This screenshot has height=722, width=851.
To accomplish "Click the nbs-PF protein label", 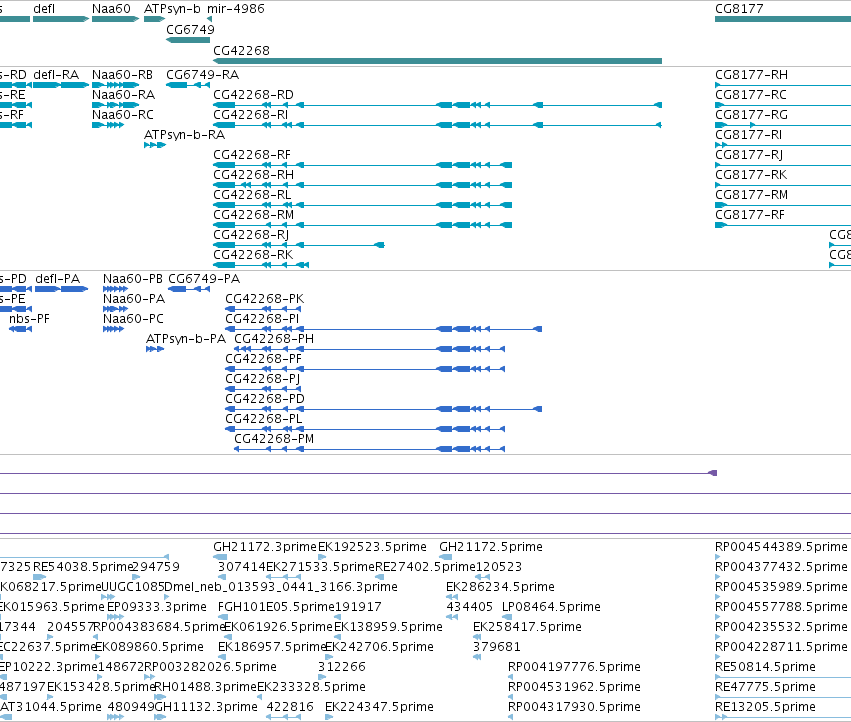I will (29, 319).
